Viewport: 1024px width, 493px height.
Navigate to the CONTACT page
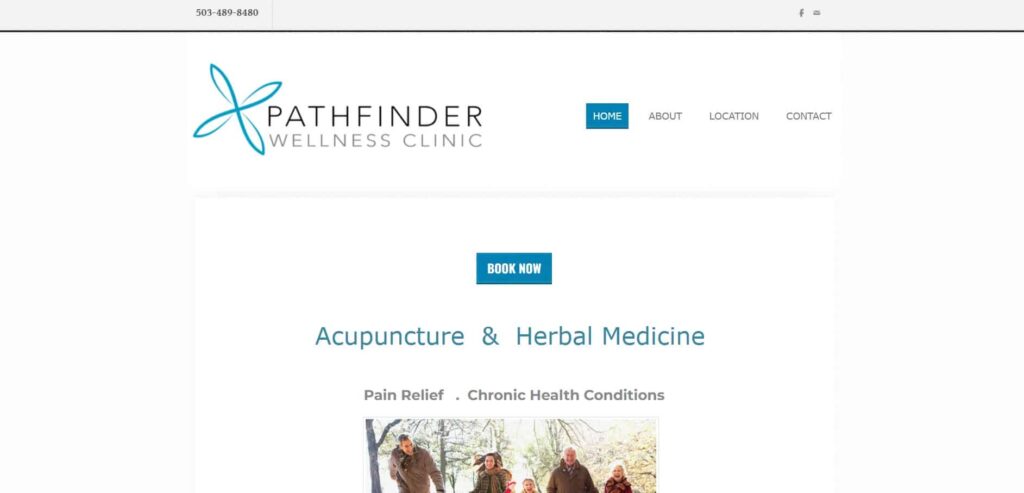coord(808,116)
